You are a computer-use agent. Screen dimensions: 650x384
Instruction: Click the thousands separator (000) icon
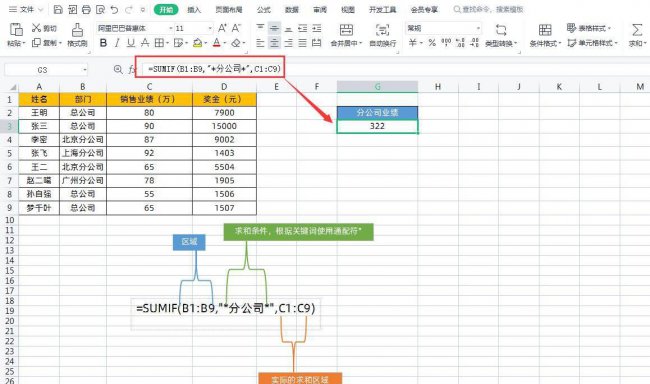pos(446,43)
